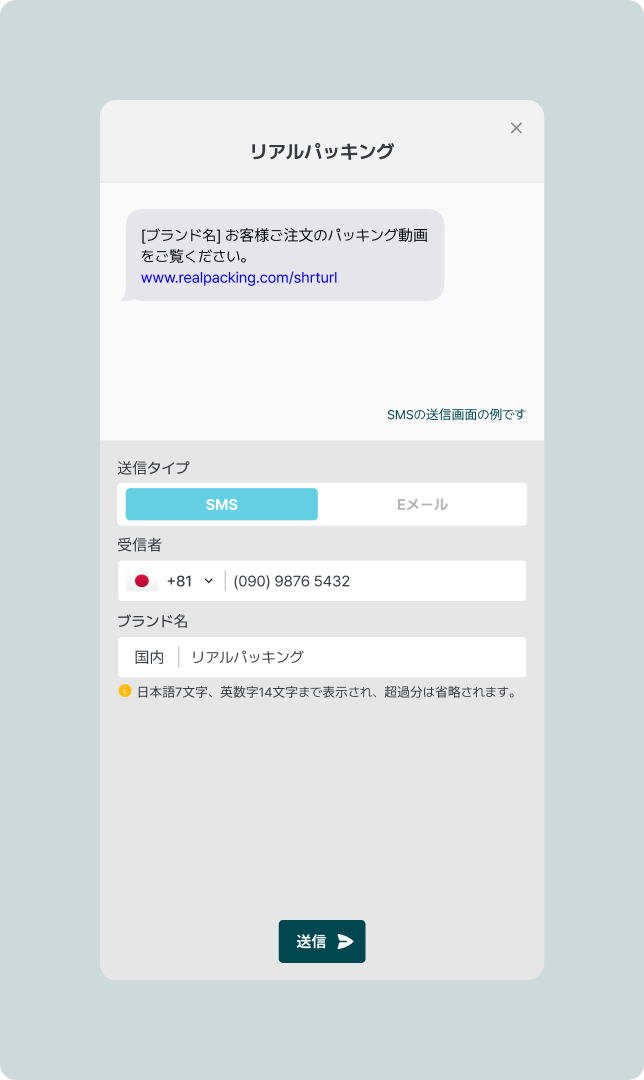Click the 受信者 label
Viewport: 644px width, 1080px height.
click(139, 545)
